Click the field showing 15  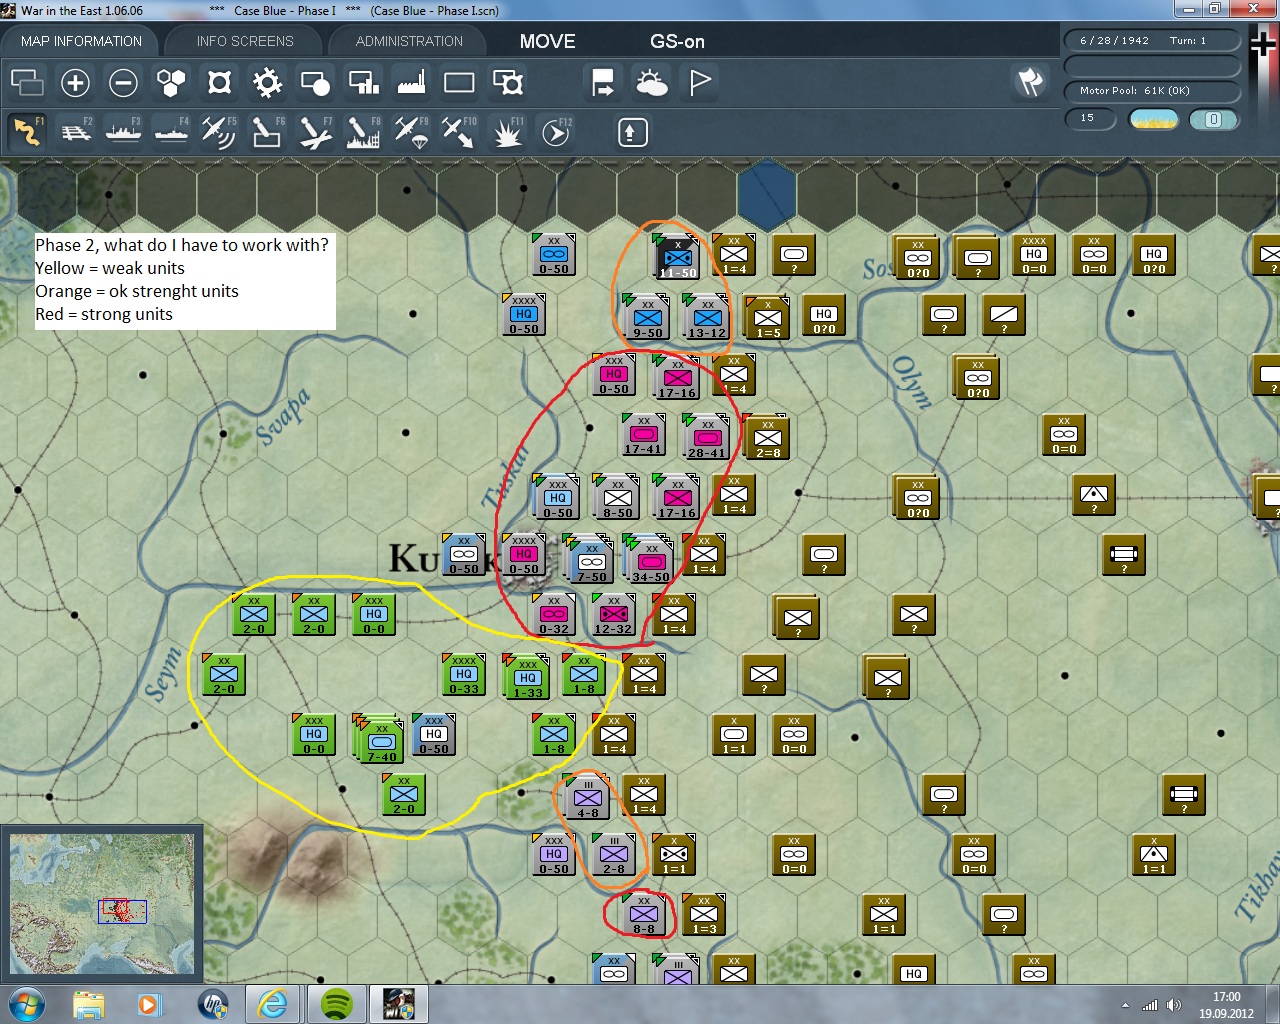1090,119
